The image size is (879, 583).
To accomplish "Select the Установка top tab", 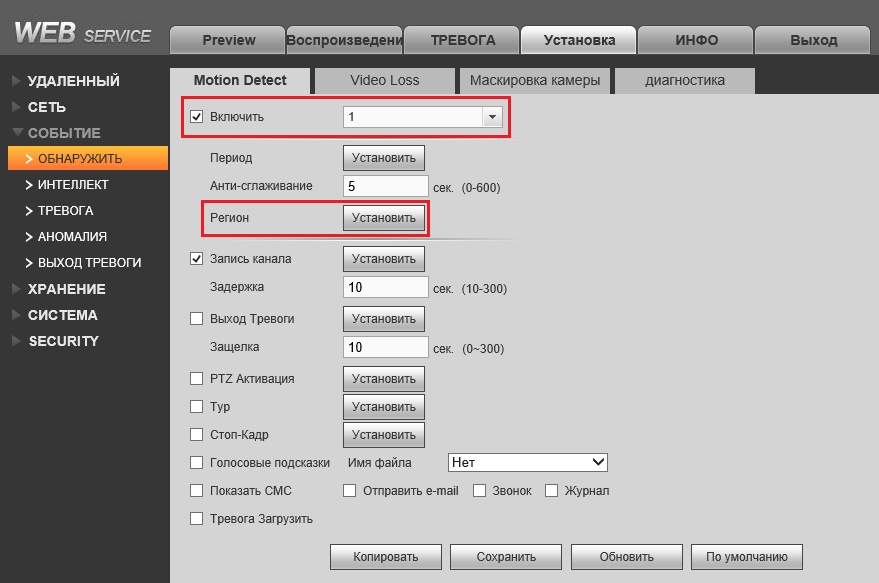I will pyautogui.click(x=579, y=40).
